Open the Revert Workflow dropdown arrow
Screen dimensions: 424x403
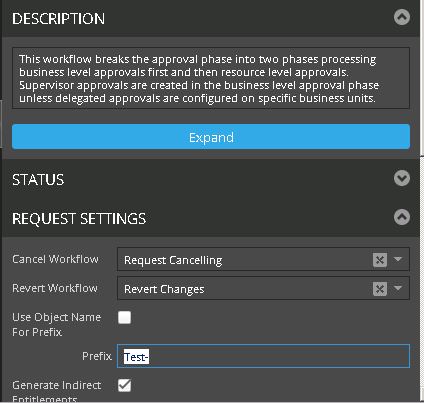click(398, 288)
